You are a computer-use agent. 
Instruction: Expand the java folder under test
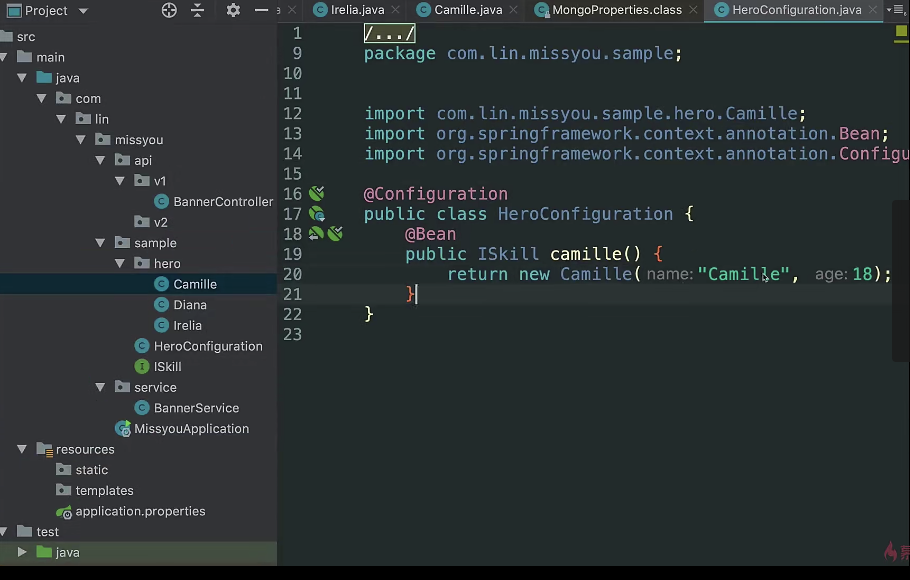[22, 552]
